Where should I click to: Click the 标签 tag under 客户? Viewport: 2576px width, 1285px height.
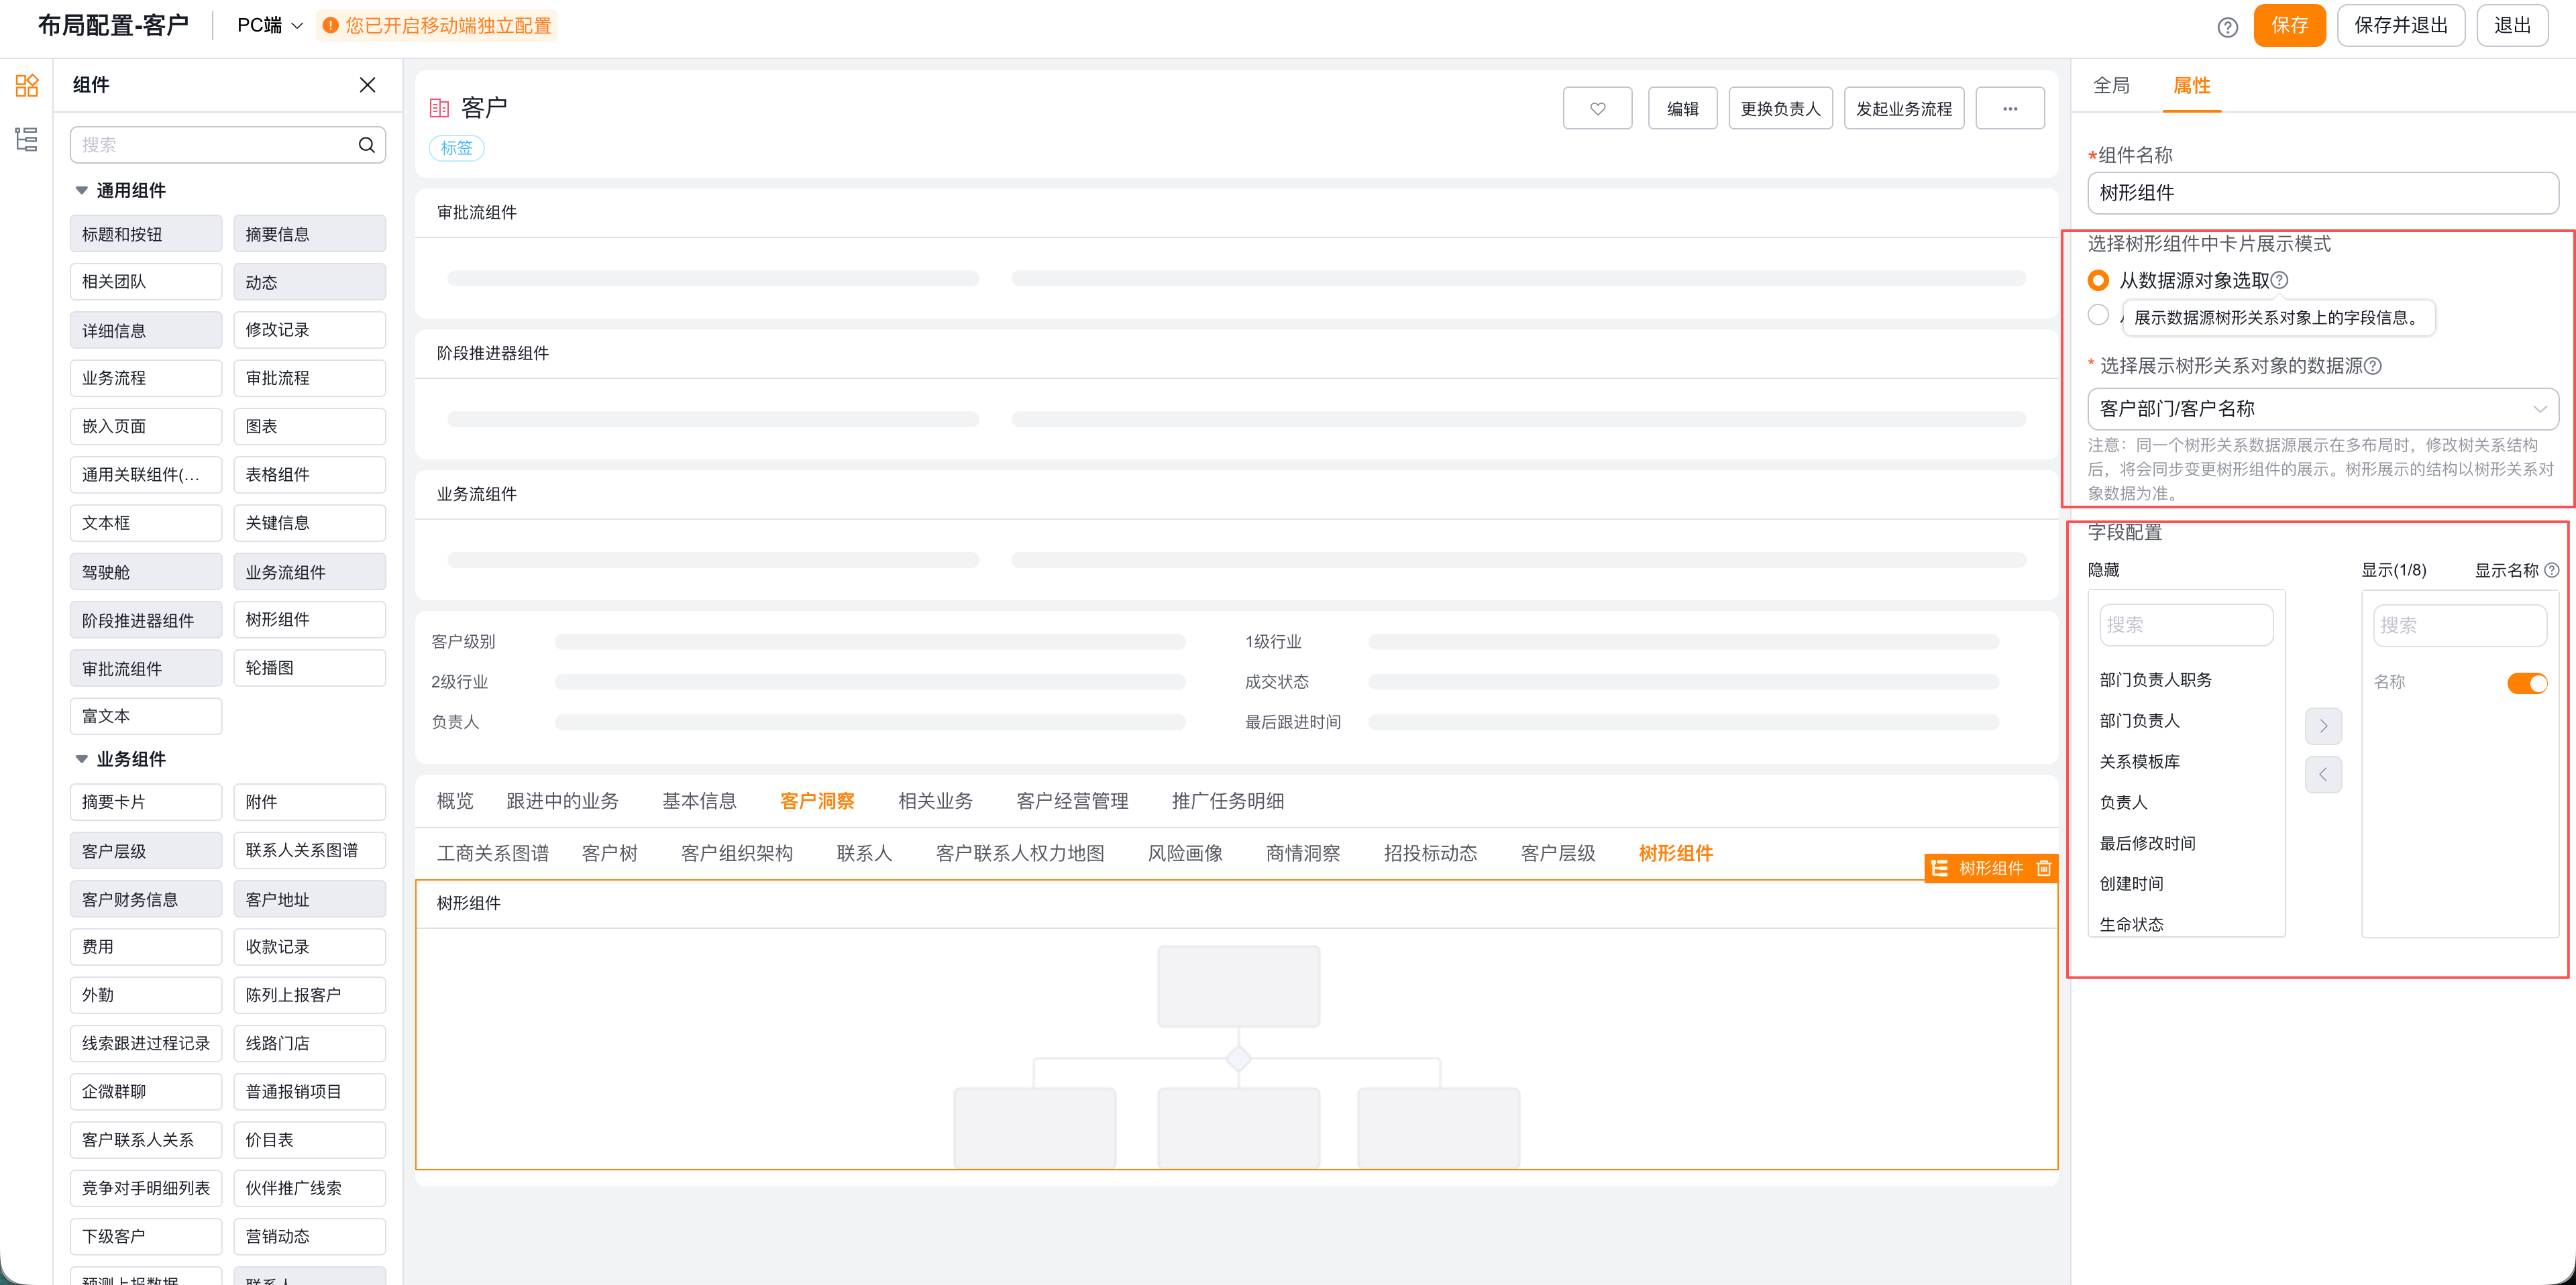[457, 148]
